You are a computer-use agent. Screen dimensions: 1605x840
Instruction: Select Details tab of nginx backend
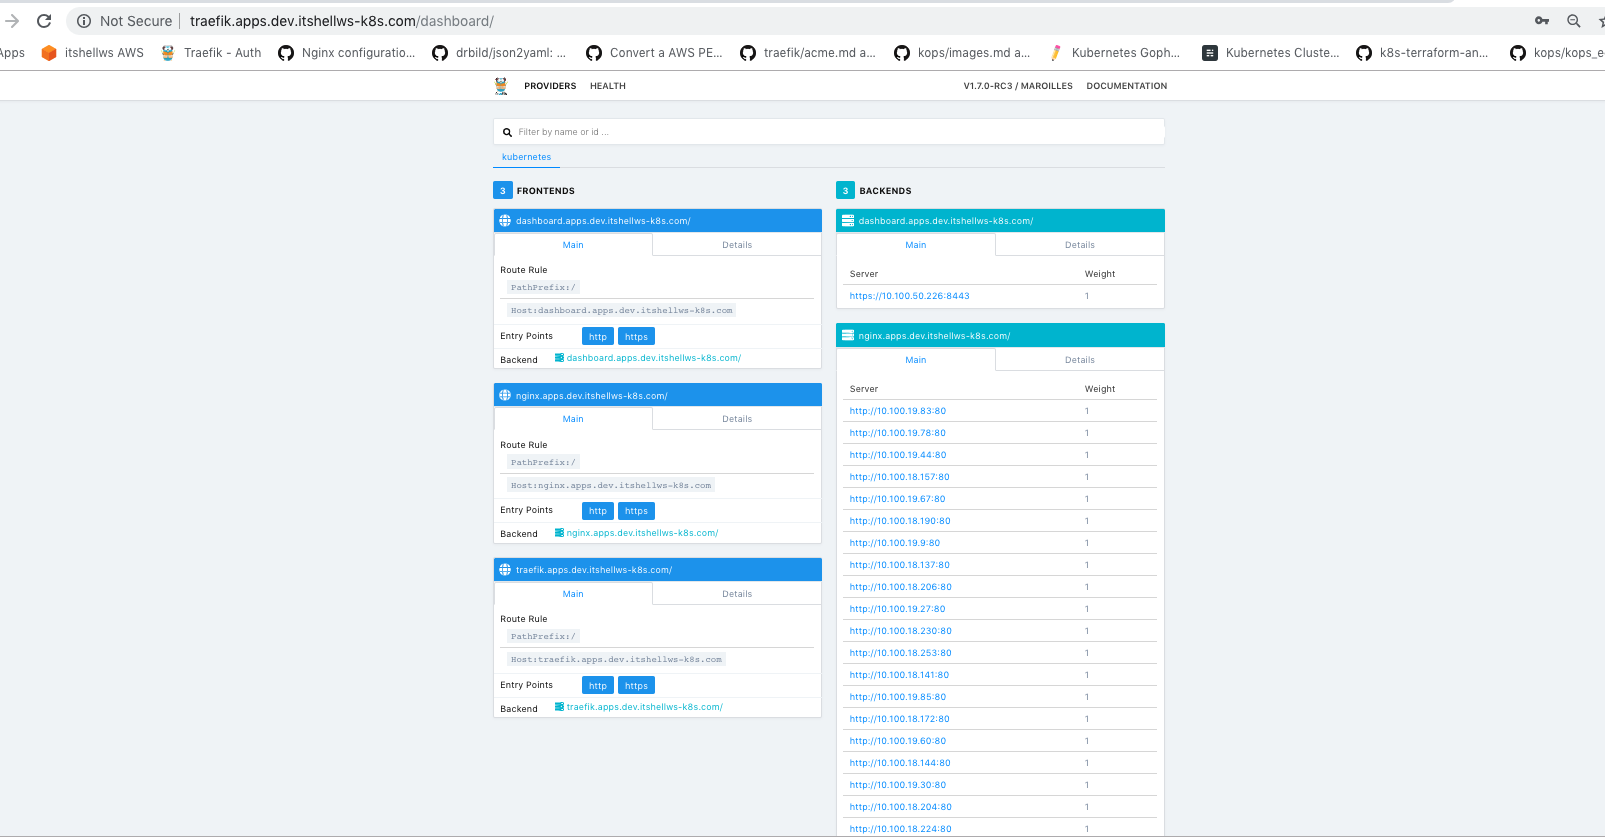point(1080,360)
